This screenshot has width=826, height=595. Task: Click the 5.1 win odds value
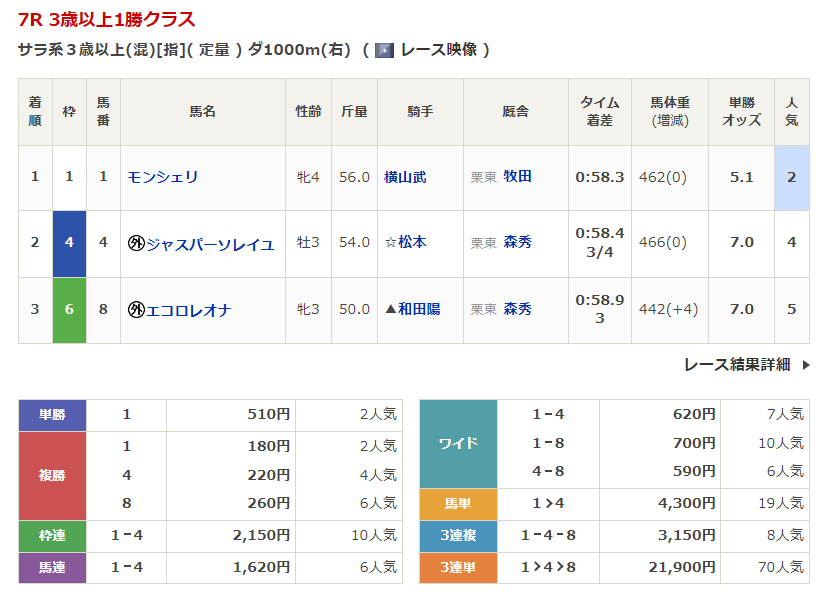pyautogui.click(x=742, y=177)
